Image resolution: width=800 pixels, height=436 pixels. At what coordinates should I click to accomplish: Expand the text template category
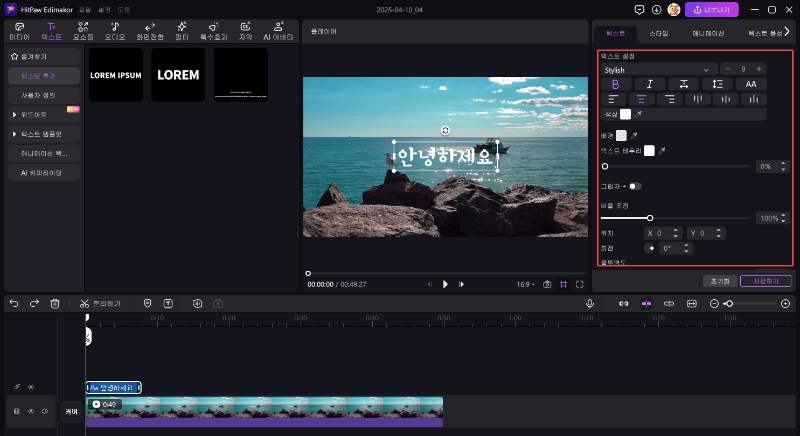tap(14, 133)
